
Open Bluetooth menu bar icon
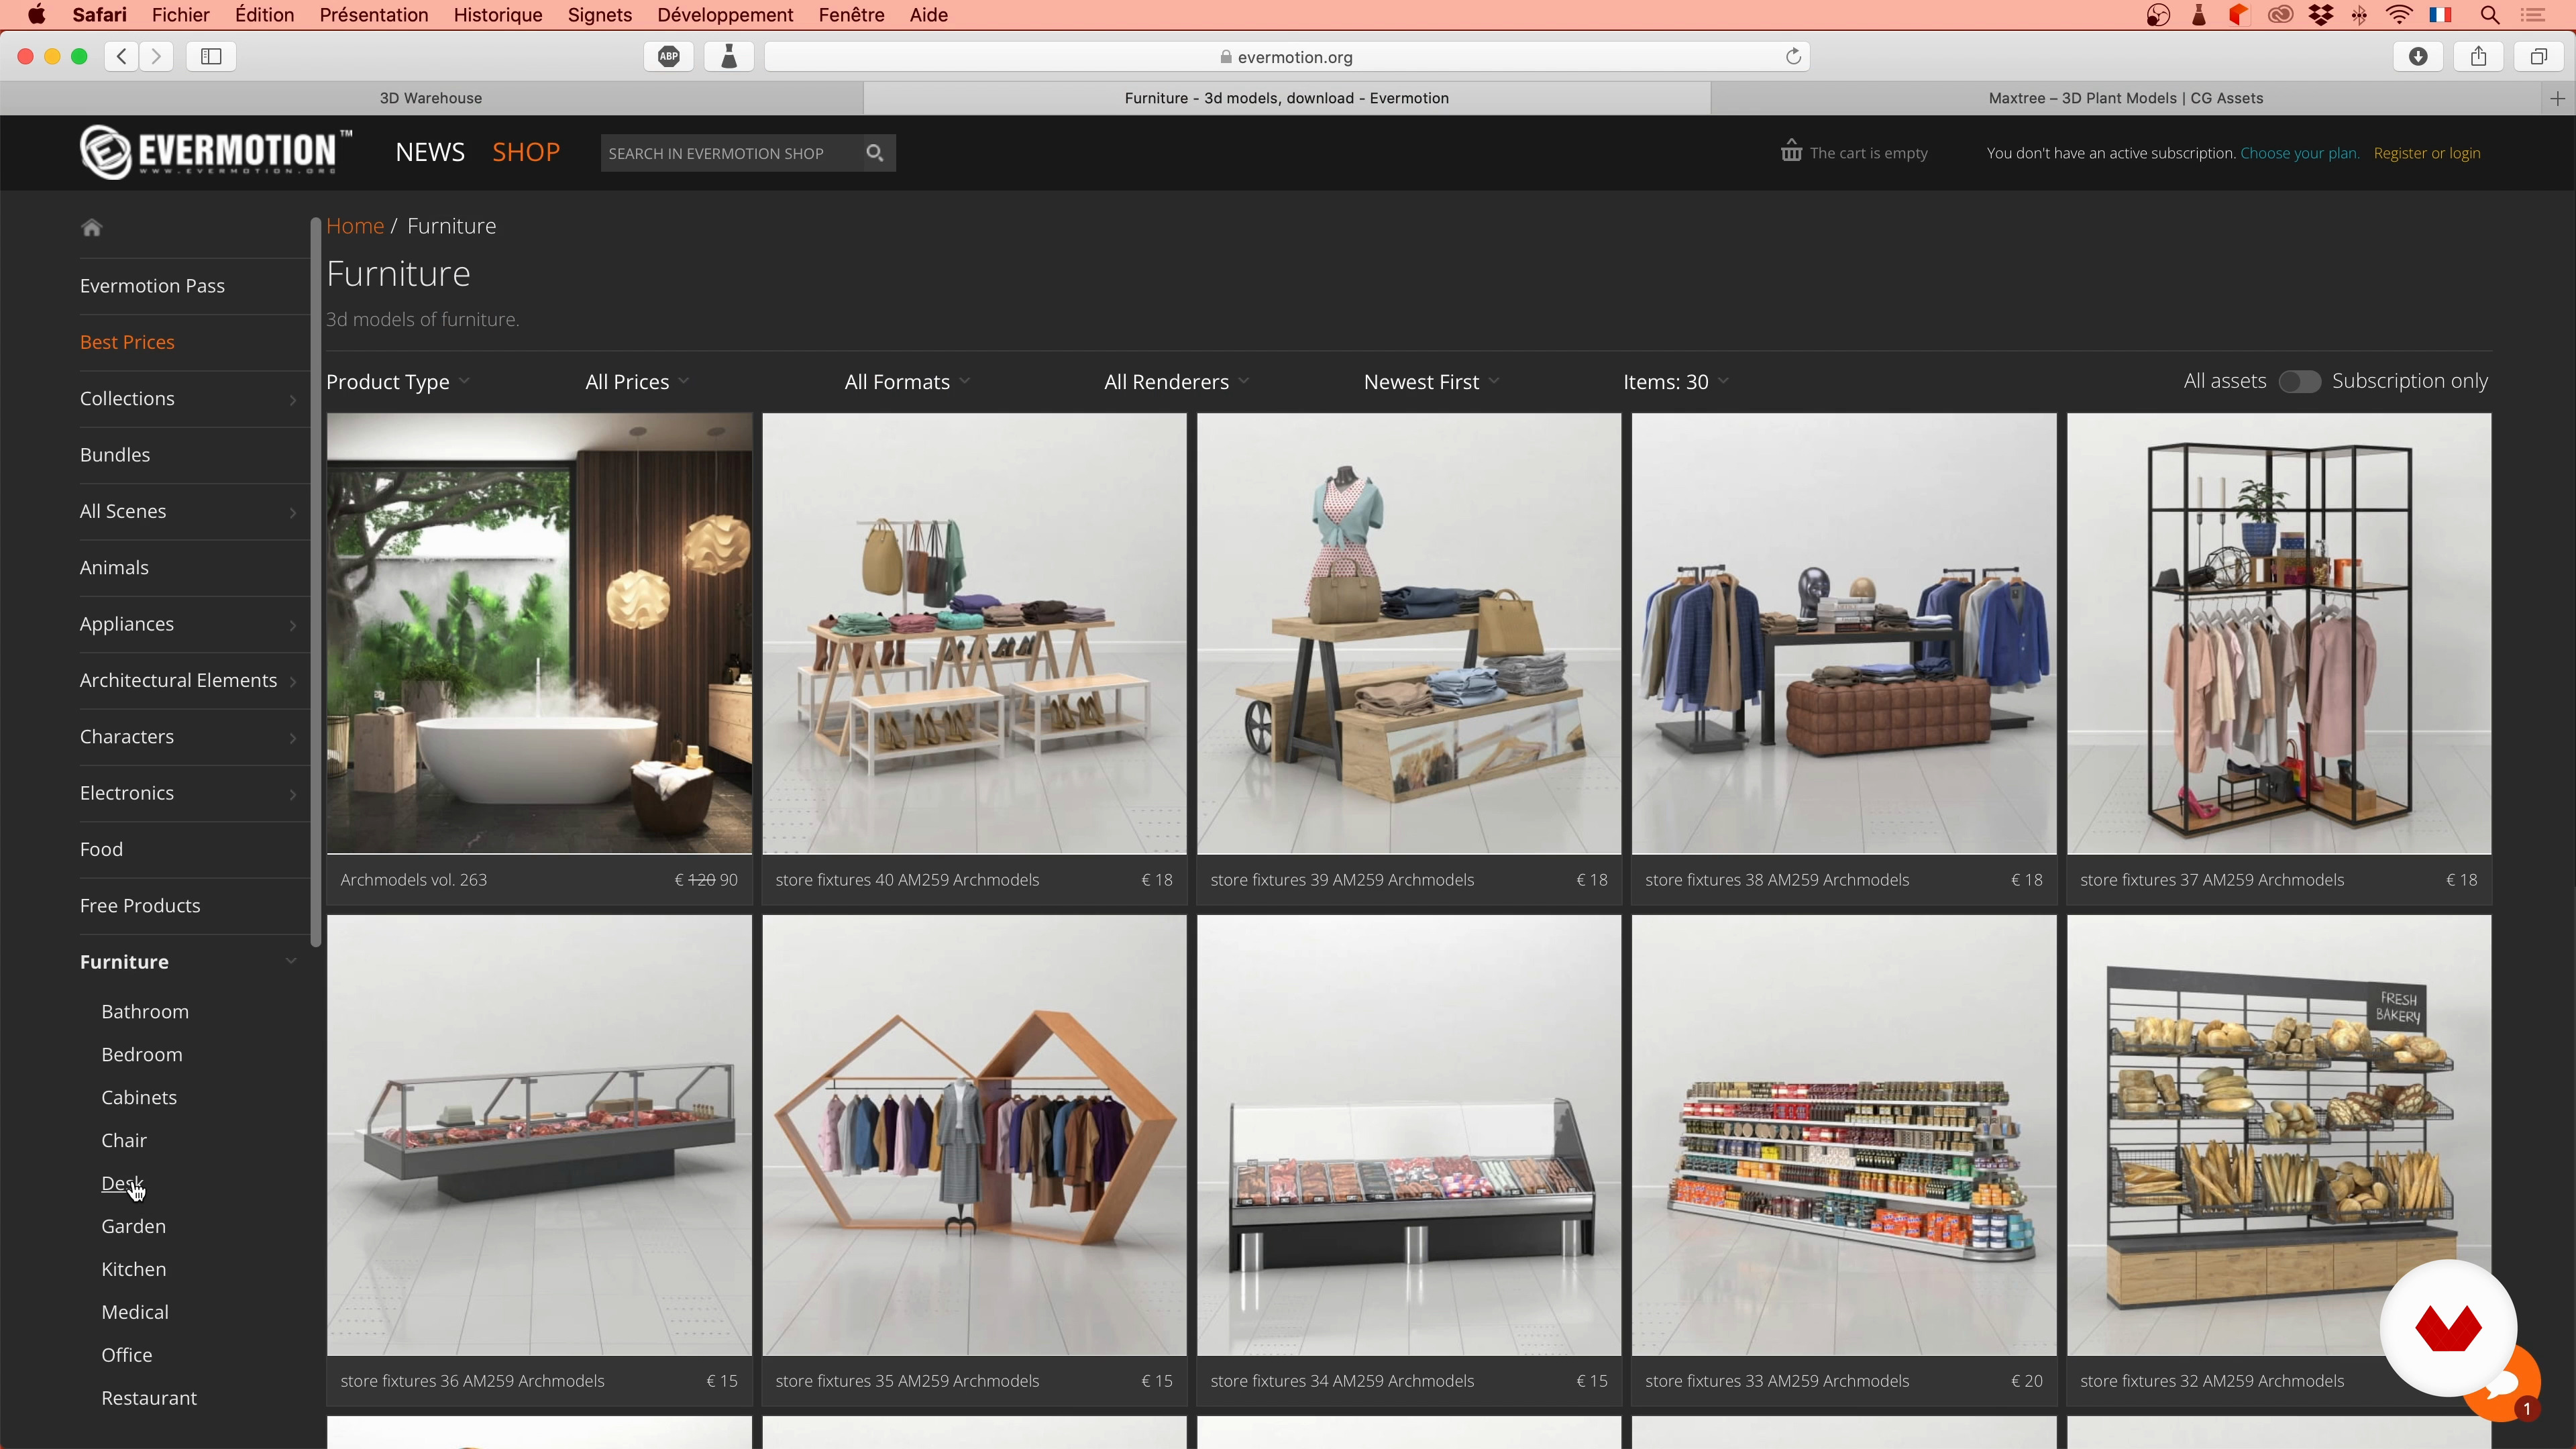pos(2360,15)
